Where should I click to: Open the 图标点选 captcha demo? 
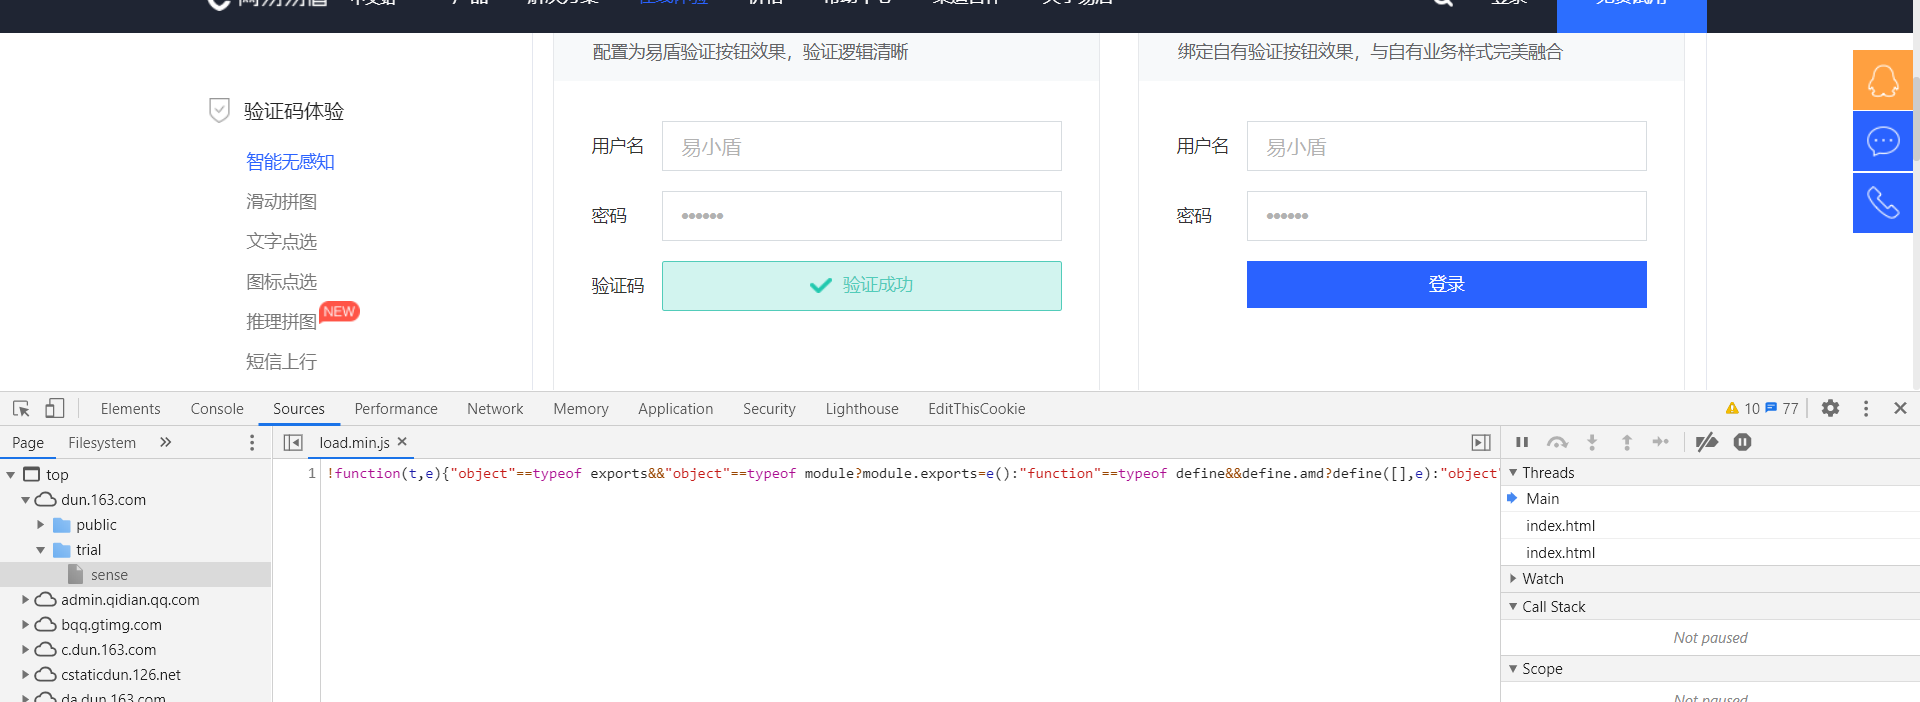pyautogui.click(x=281, y=282)
